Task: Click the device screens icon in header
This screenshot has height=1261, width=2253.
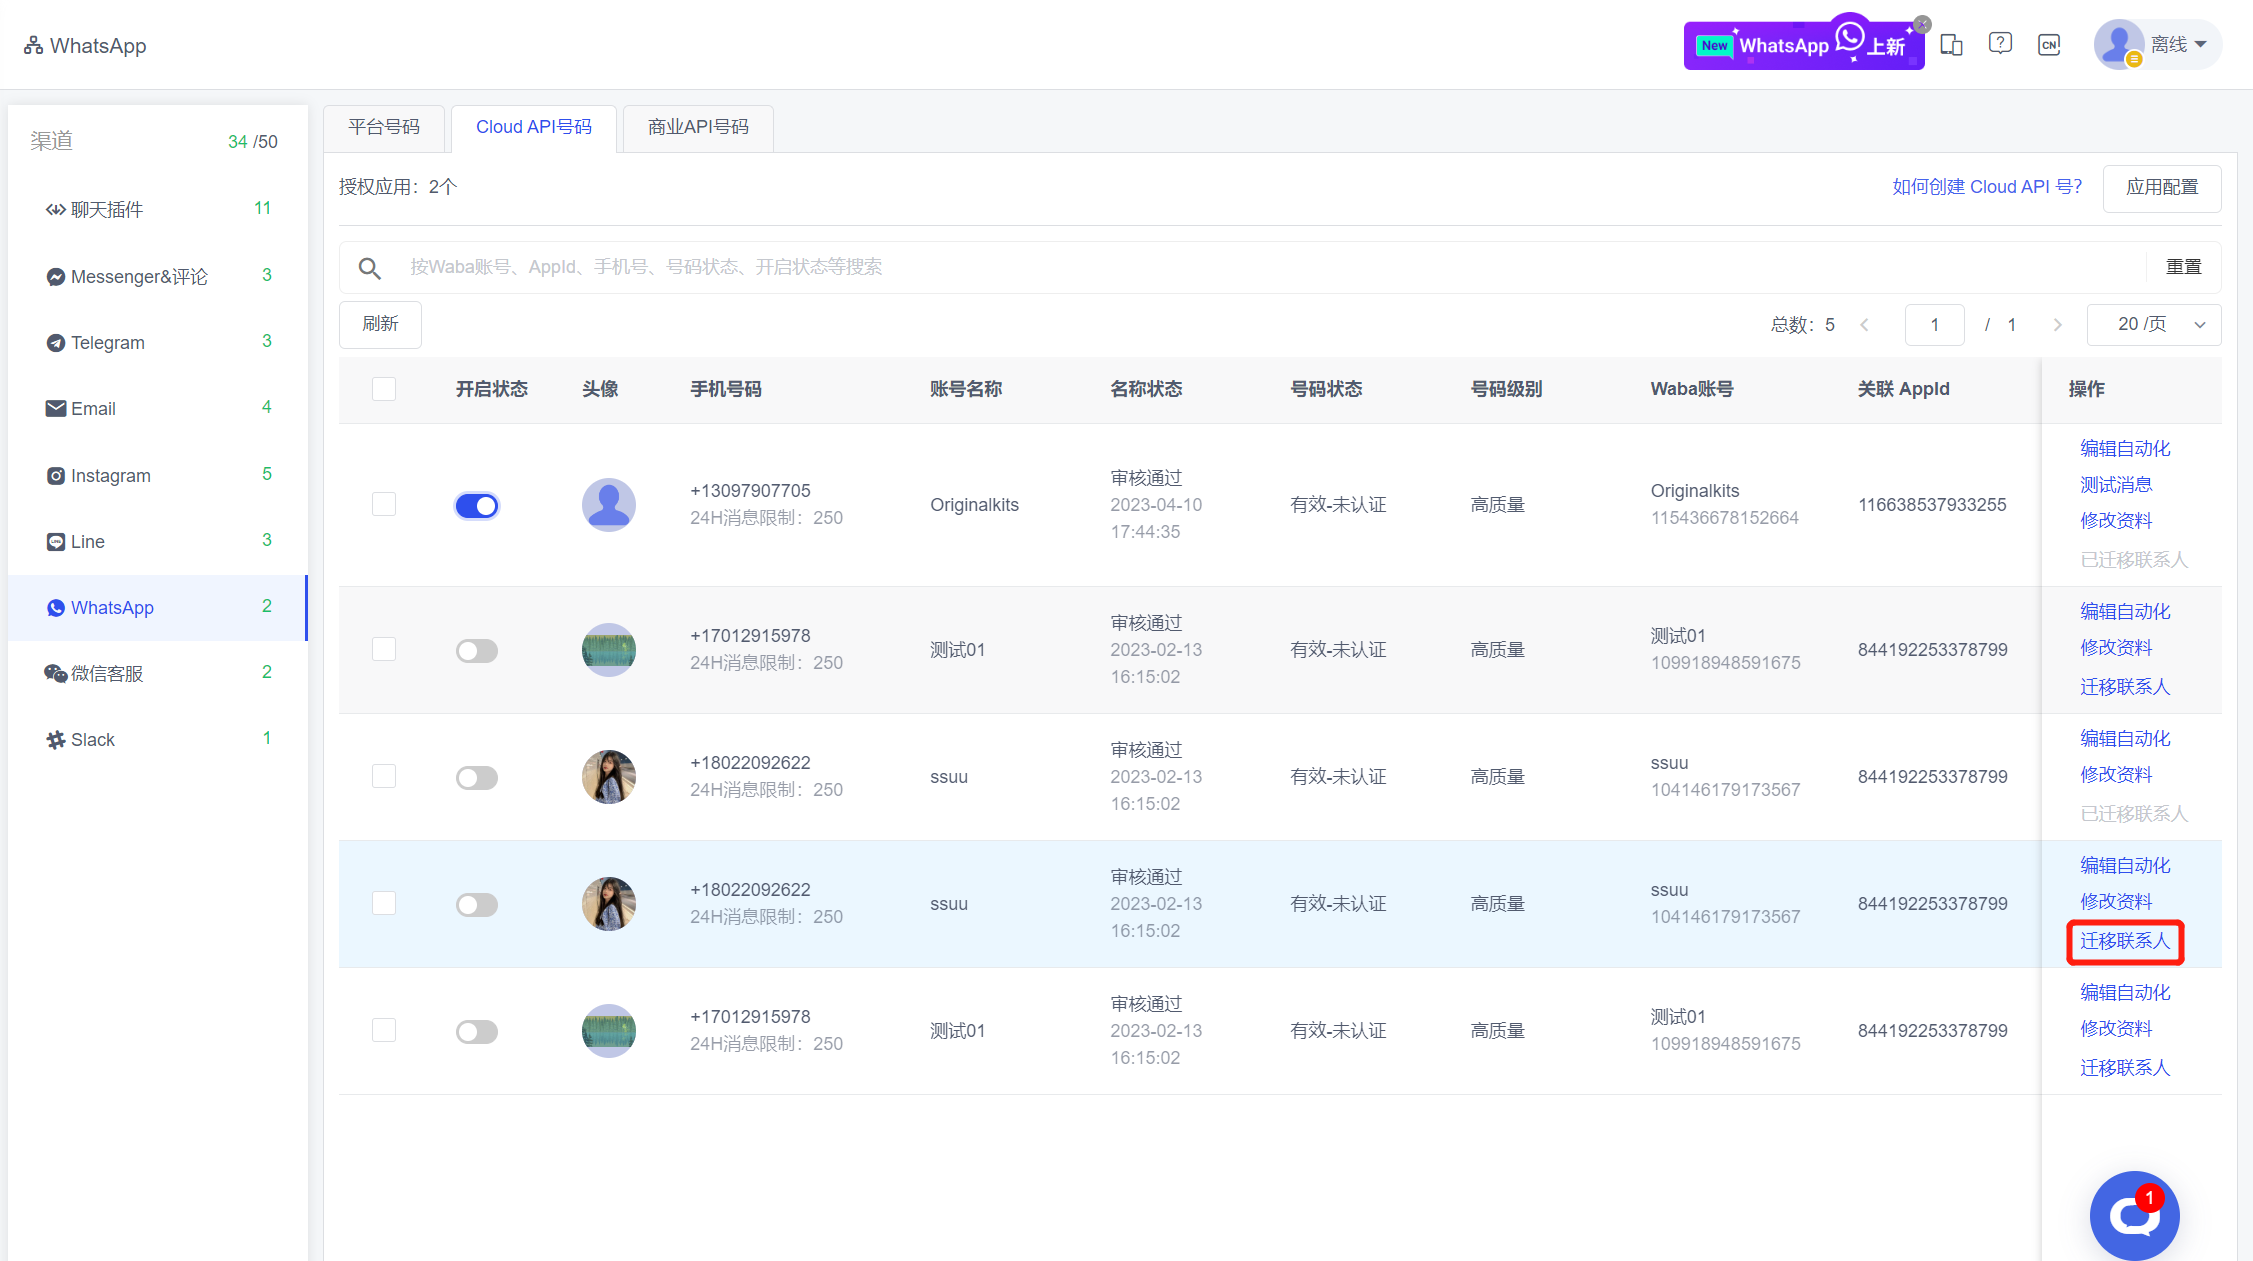Action: click(1951, 45)
